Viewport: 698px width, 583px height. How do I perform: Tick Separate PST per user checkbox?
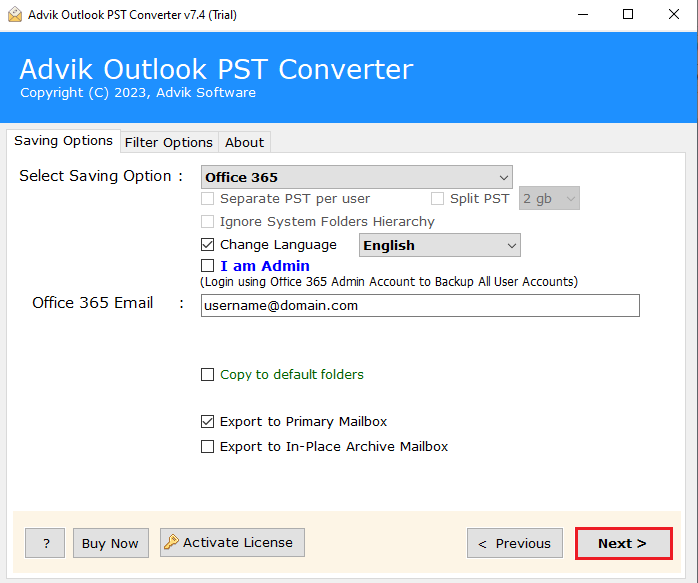pos(207,198)
